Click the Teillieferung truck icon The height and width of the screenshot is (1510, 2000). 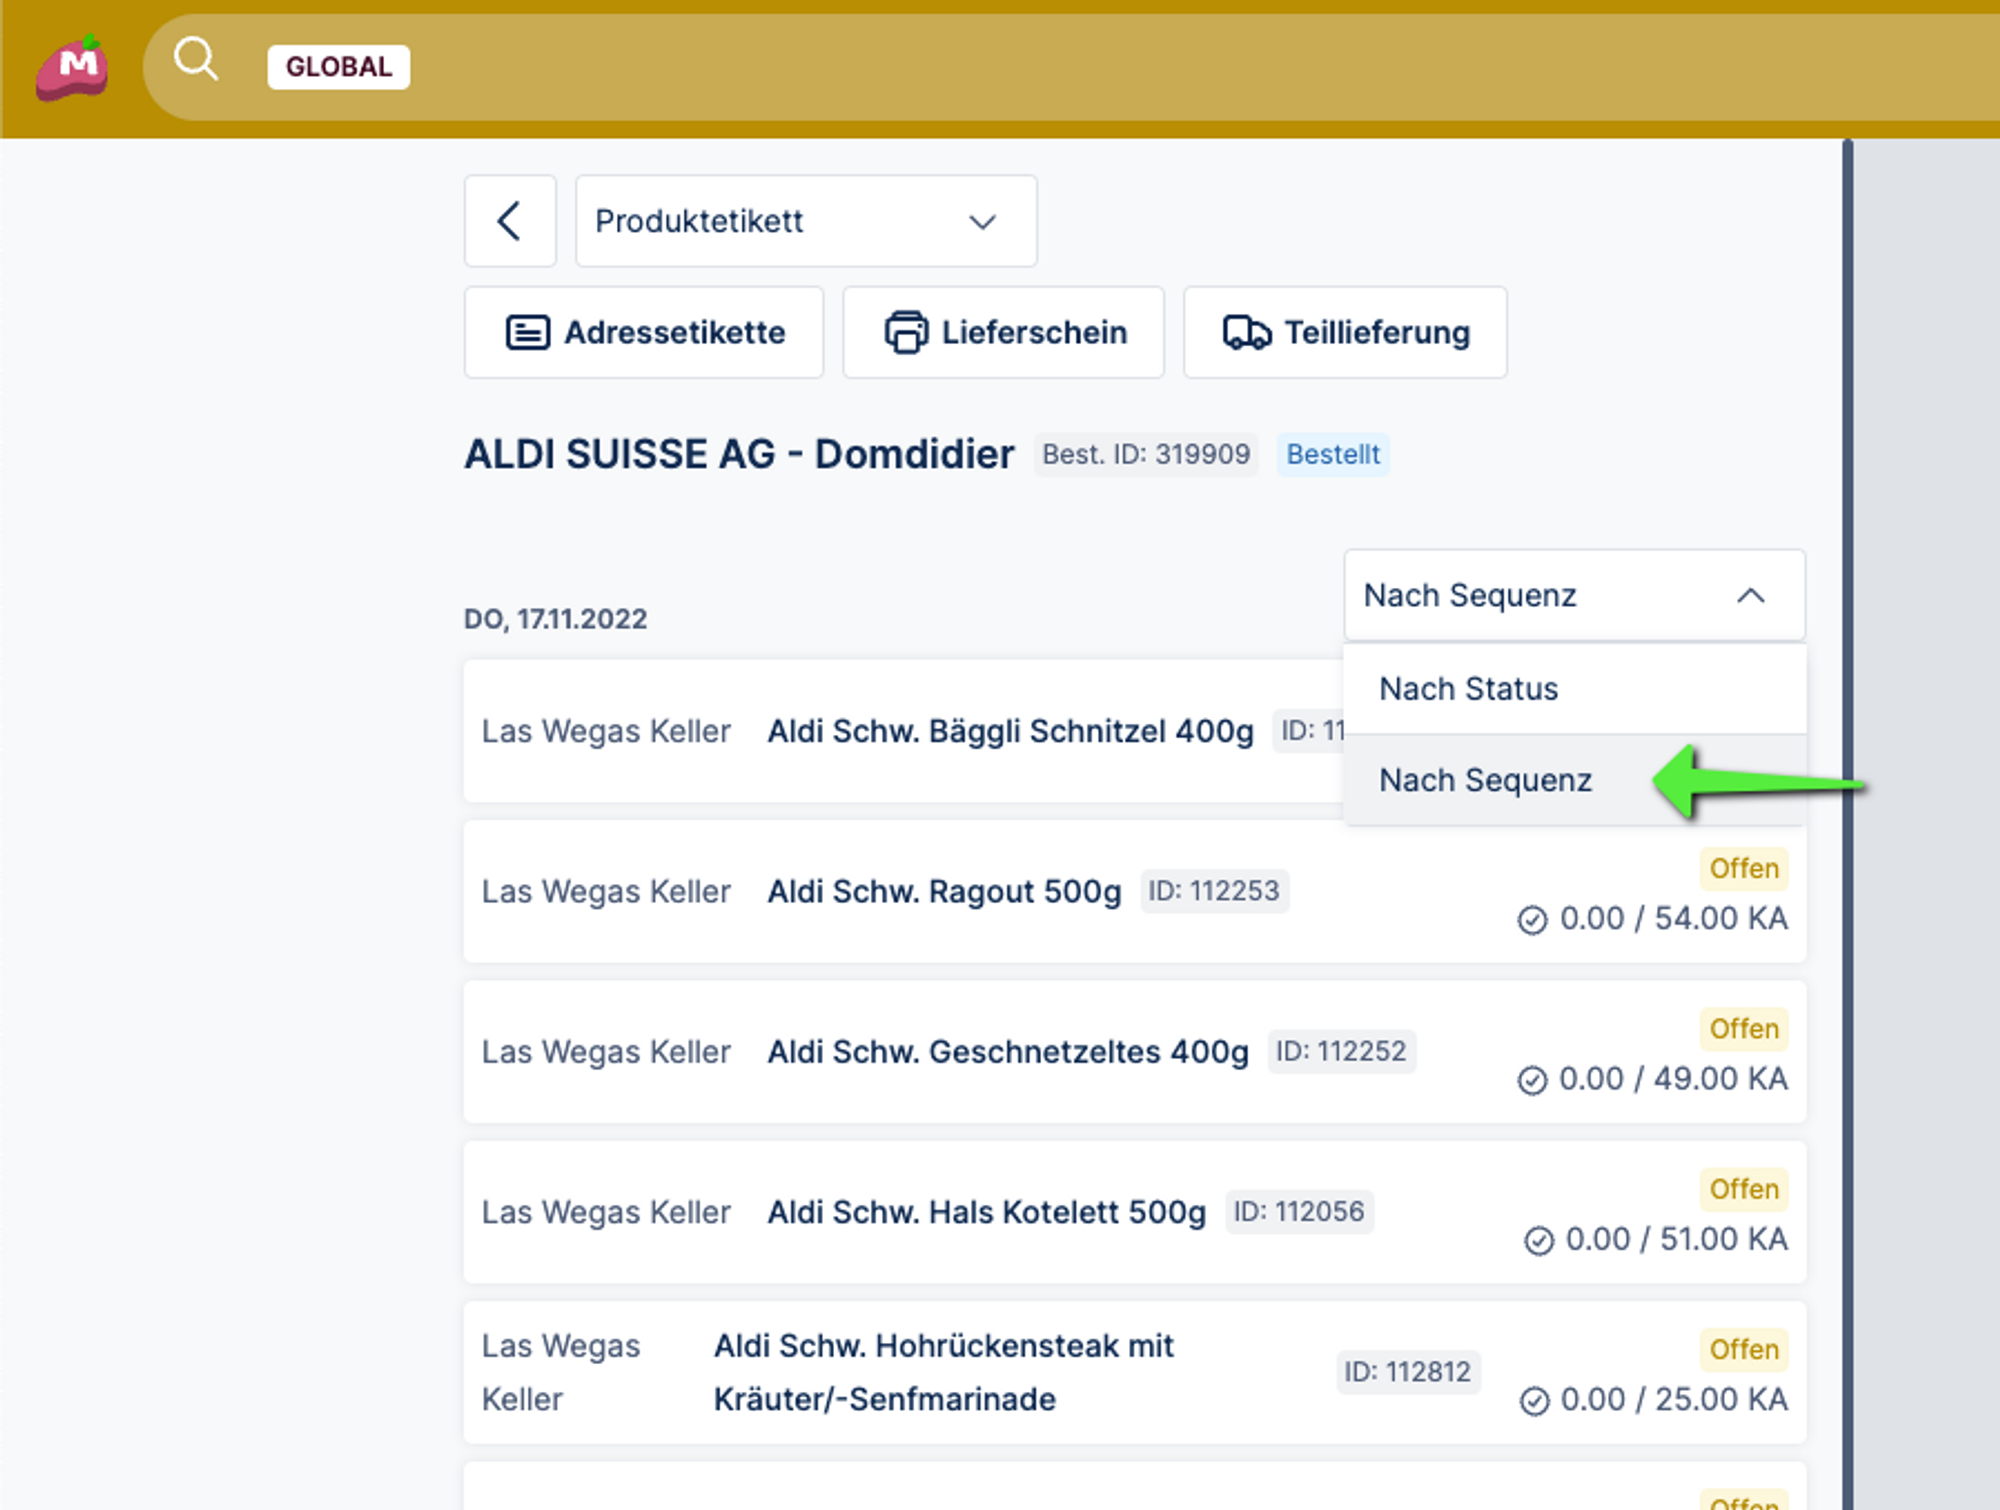click(1246, 332)
